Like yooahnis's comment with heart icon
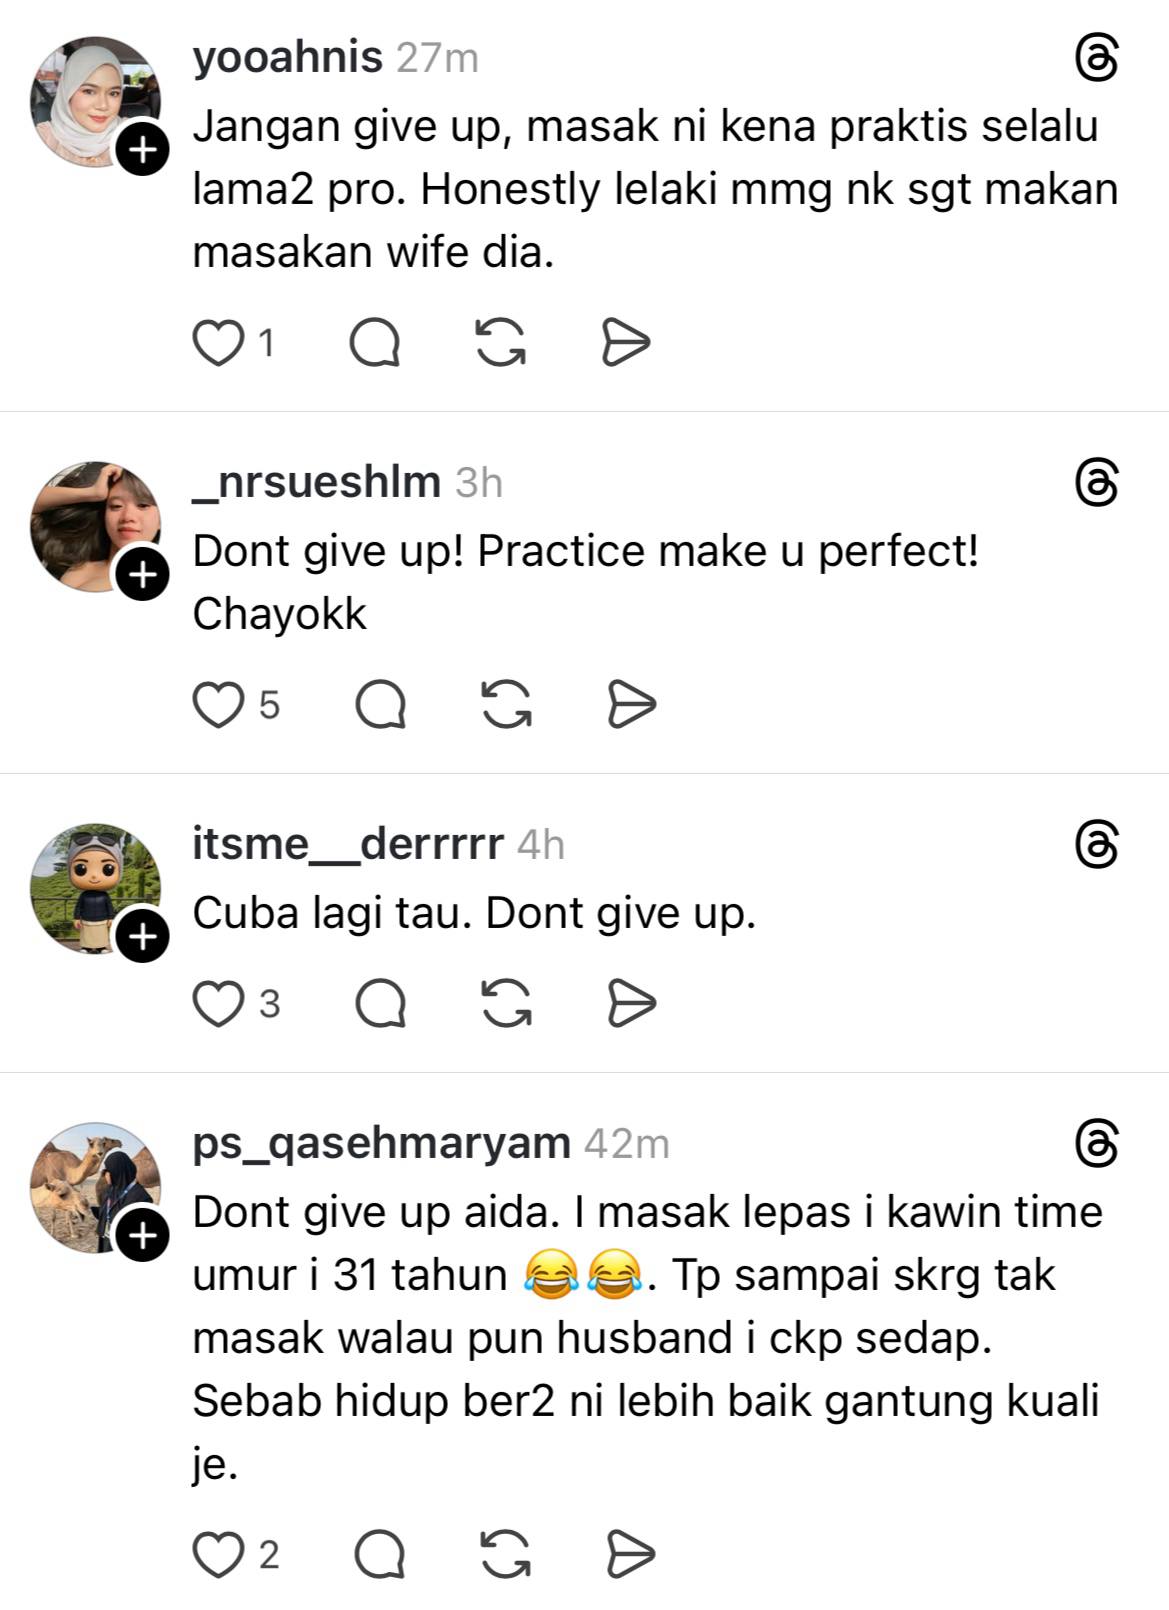 coord(218,343)
